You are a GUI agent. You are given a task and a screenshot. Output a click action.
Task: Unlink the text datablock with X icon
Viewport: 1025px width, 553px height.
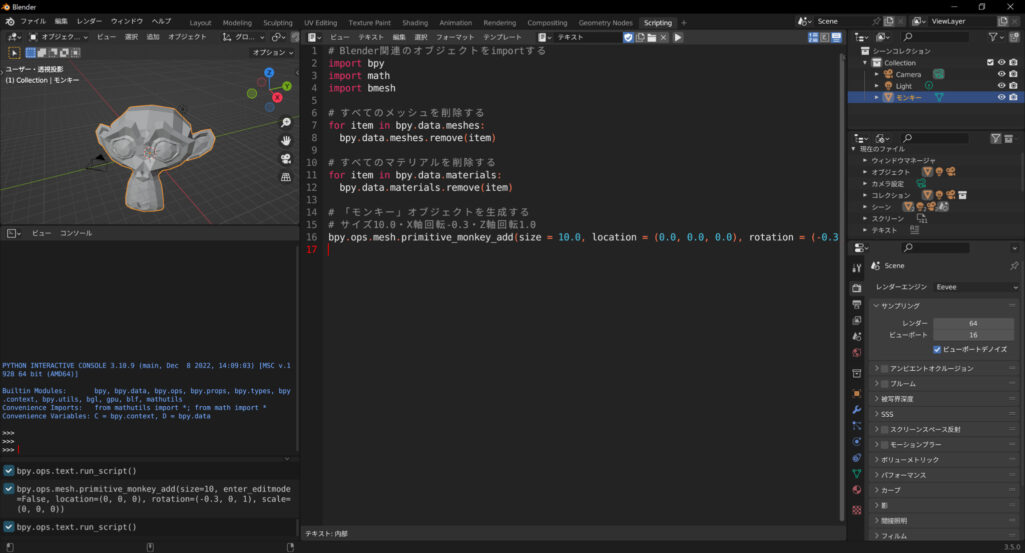coord(664,37)
